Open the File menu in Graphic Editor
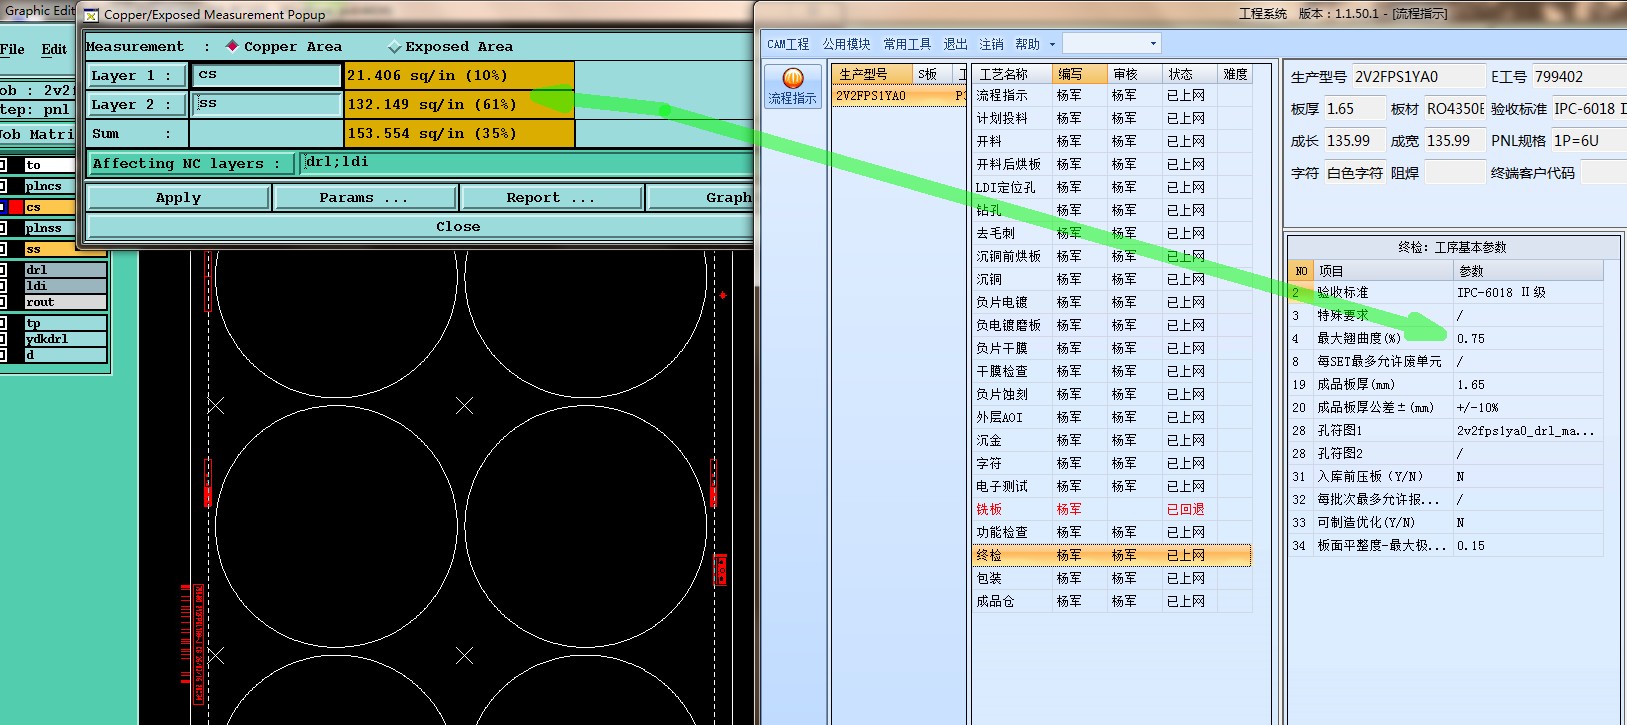The image size is (1627, 725). 12,49
